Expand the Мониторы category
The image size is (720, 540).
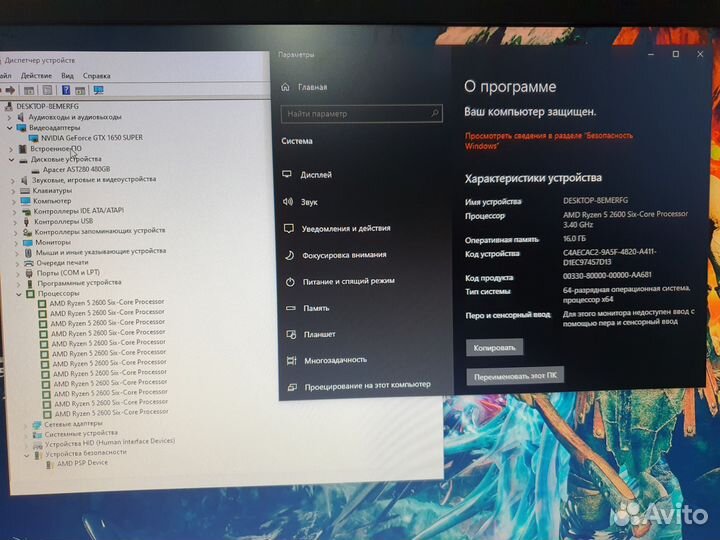16,243
